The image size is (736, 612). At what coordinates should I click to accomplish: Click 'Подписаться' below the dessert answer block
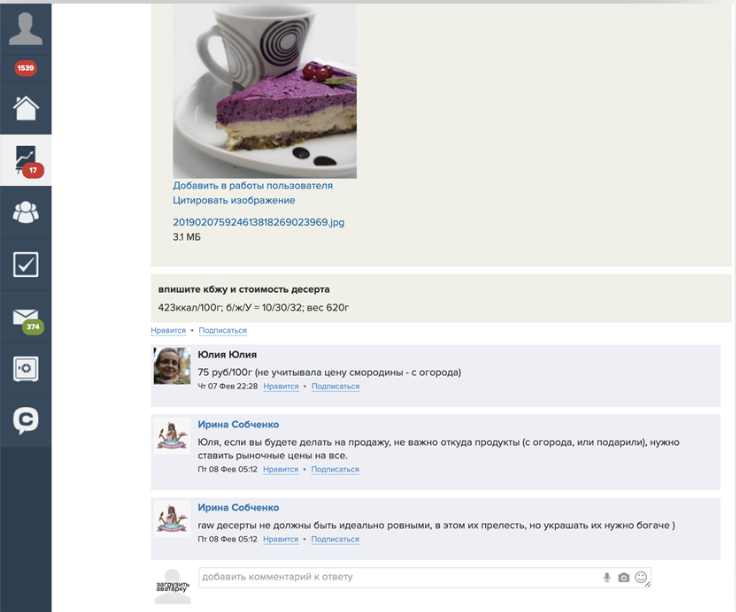click(222, 330)
